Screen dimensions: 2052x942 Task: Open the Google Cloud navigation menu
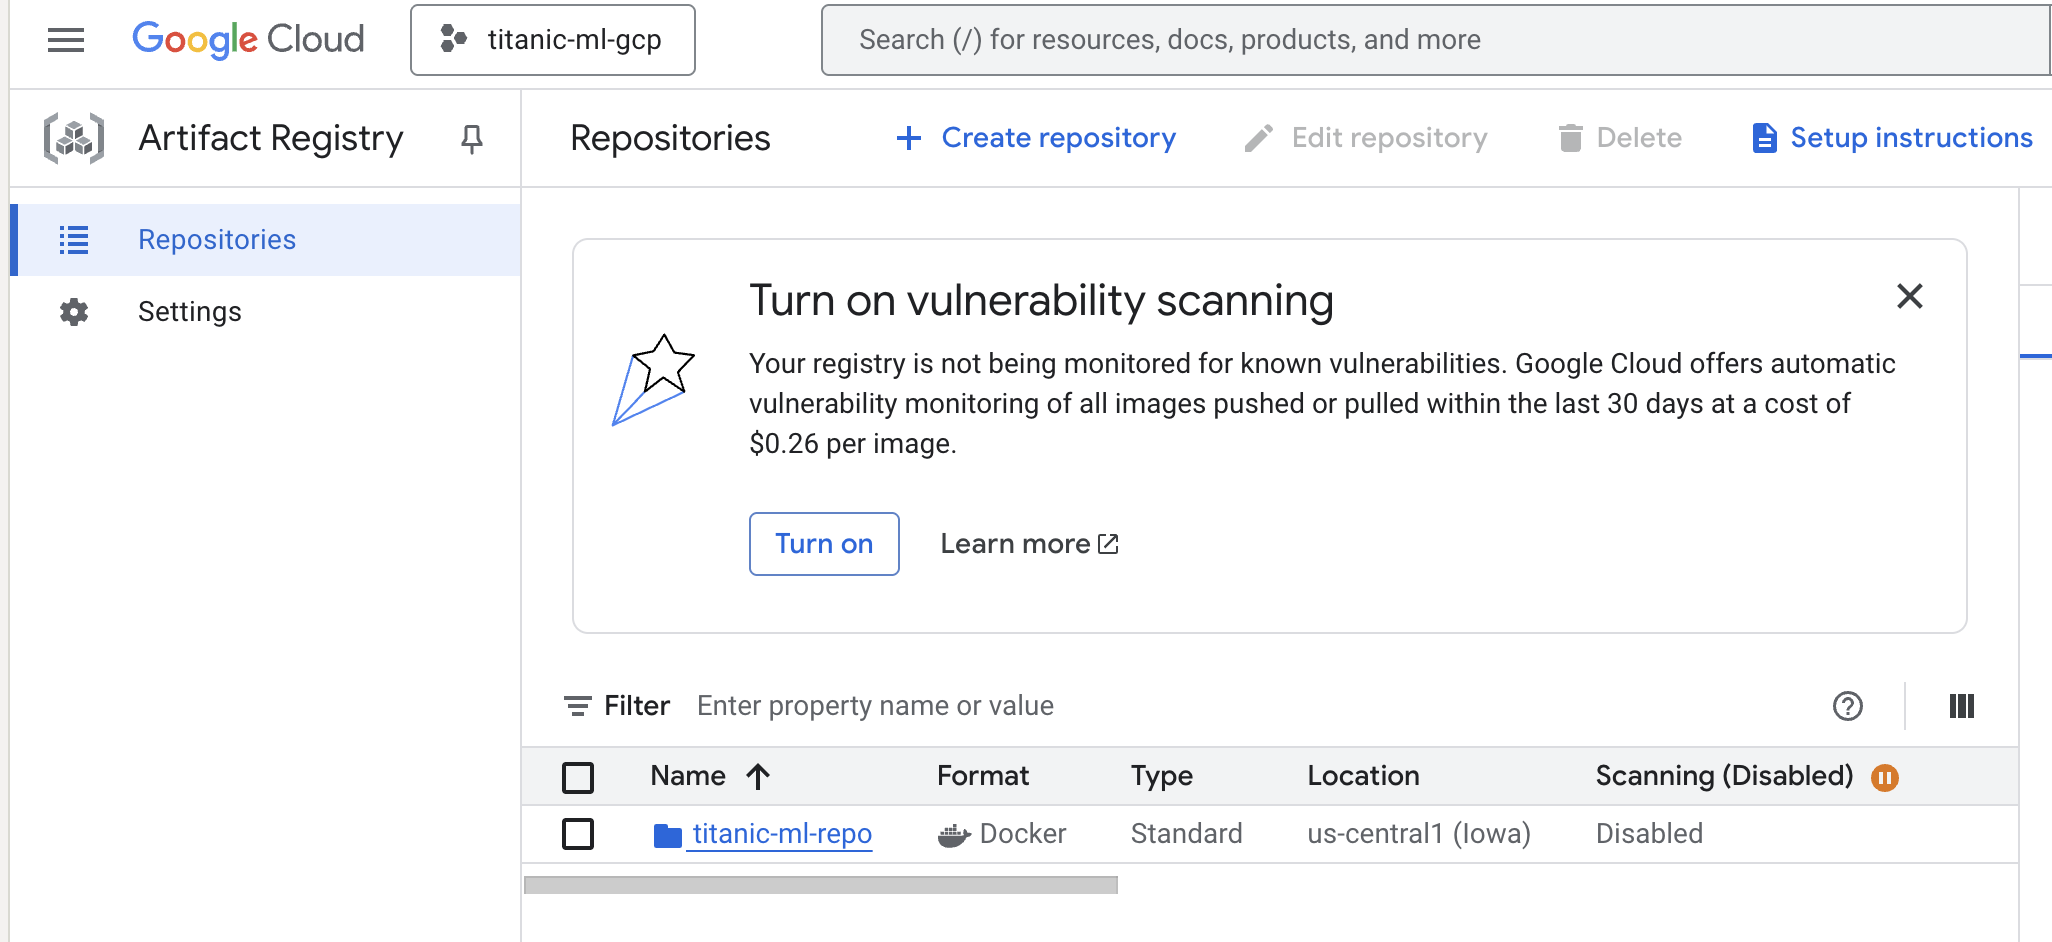tap(66, 40)
